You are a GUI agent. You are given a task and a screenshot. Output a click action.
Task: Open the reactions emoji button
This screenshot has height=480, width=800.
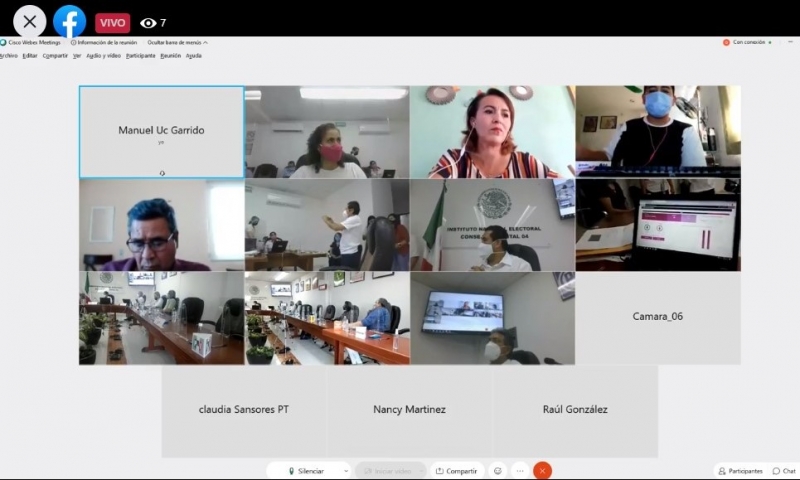tap(497, 470)
